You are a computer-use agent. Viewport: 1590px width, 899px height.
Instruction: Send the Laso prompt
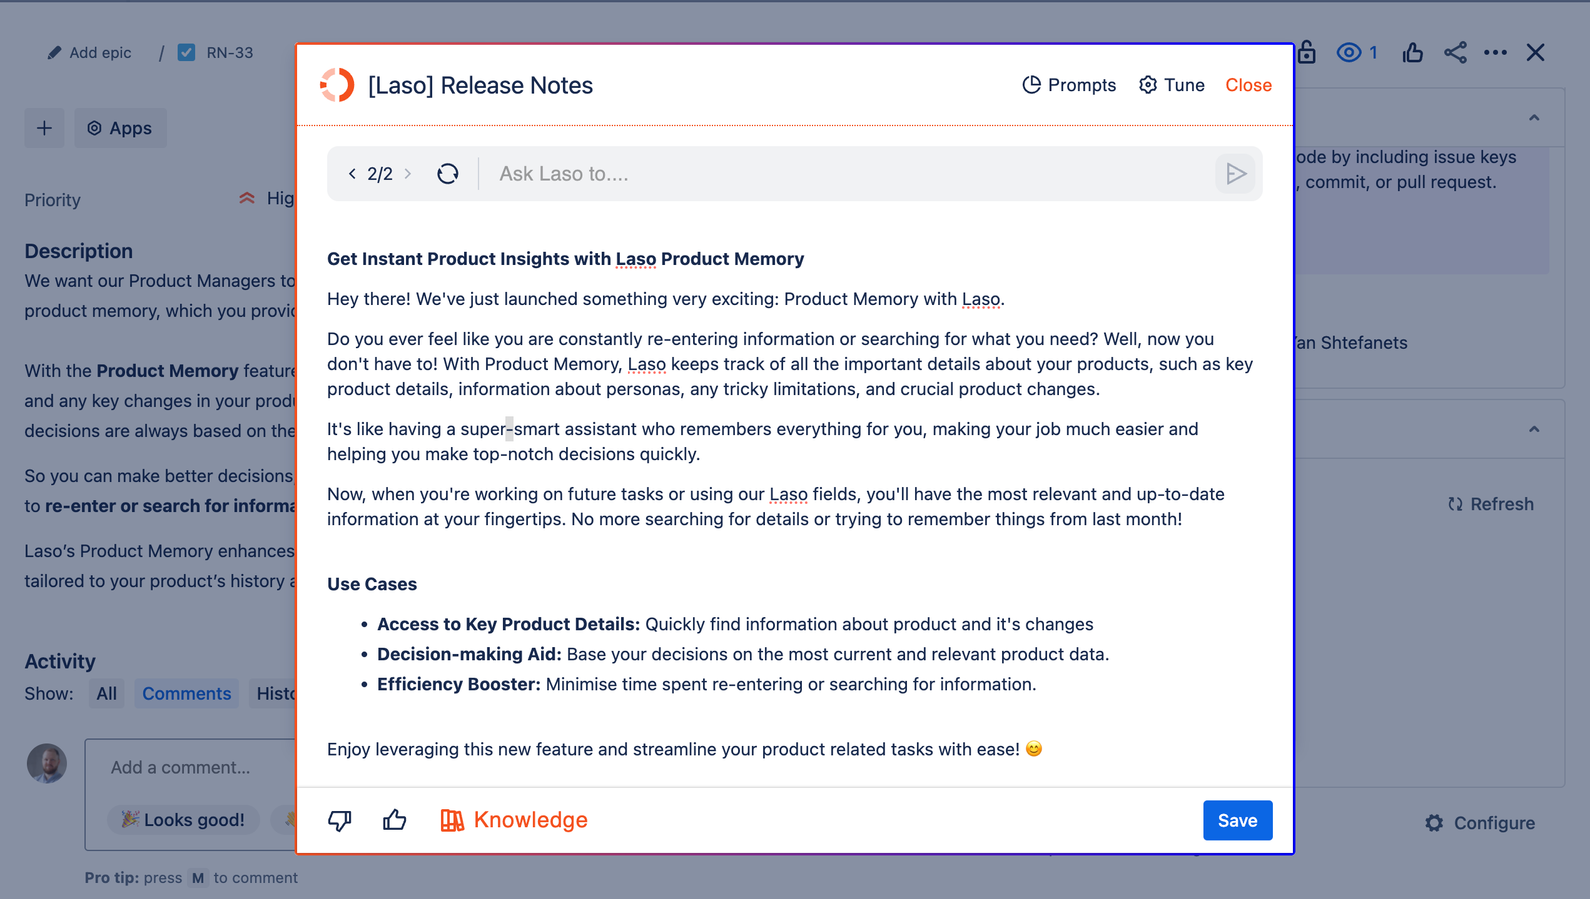tap(1236, 174)
